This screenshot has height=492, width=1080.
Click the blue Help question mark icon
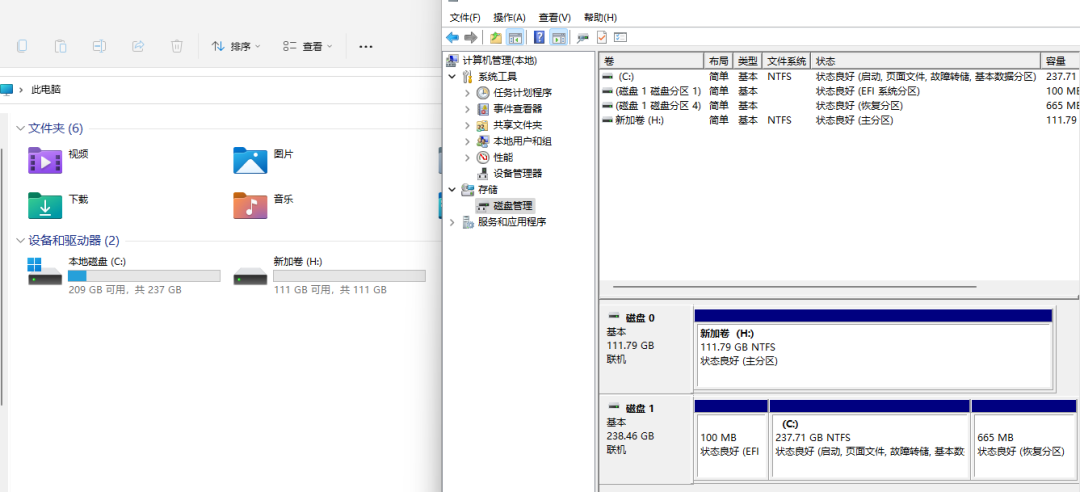click(x=540, y=37)
